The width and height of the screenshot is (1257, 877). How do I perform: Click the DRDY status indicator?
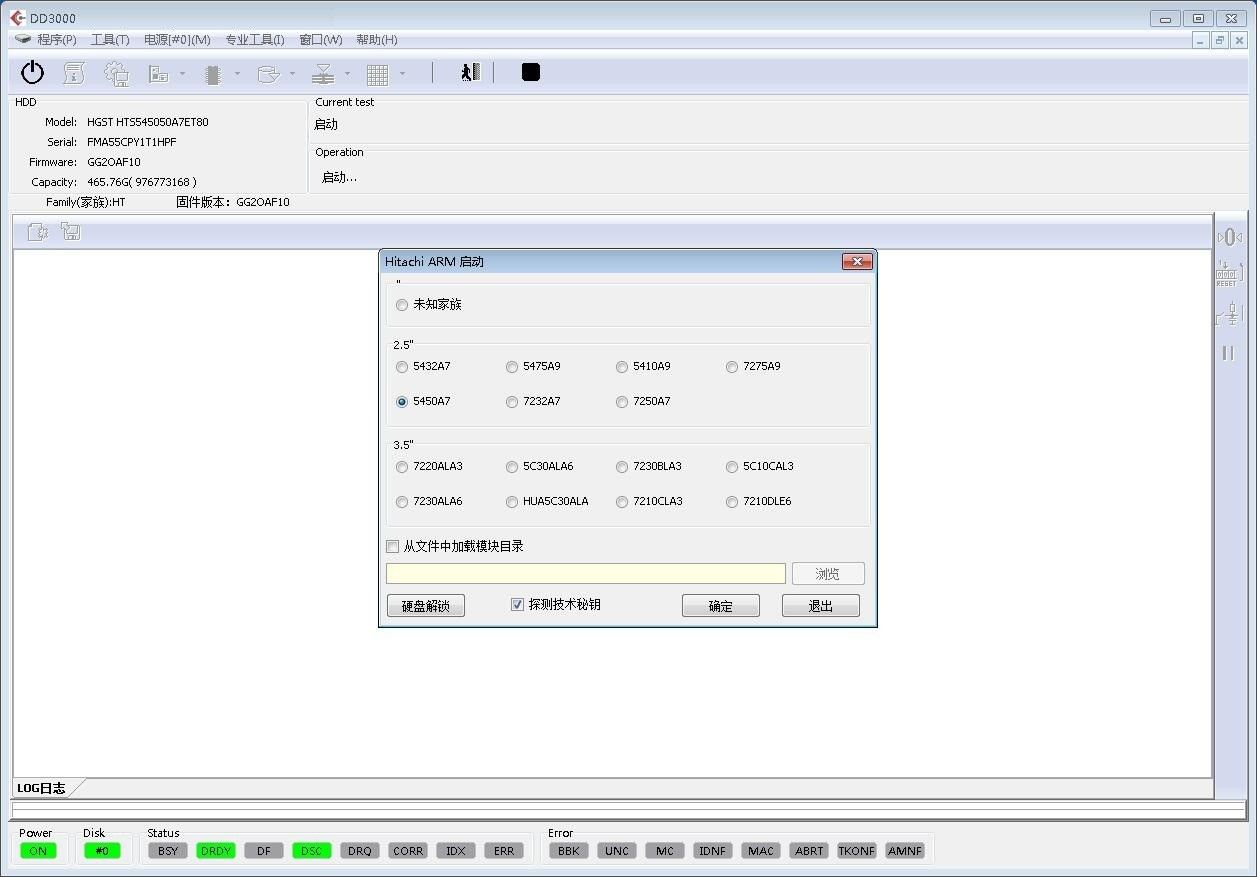[216, 851]
